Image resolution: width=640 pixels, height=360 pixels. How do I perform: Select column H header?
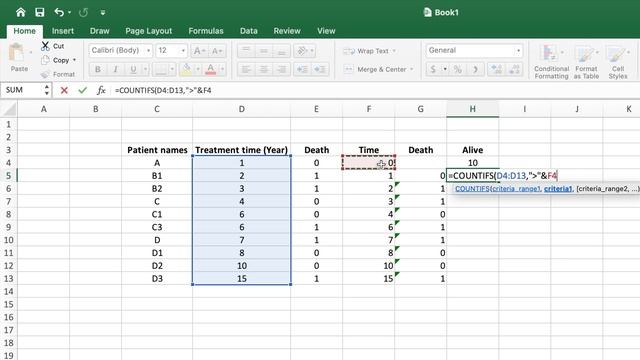pyautogui.click(x=473, y=109)
